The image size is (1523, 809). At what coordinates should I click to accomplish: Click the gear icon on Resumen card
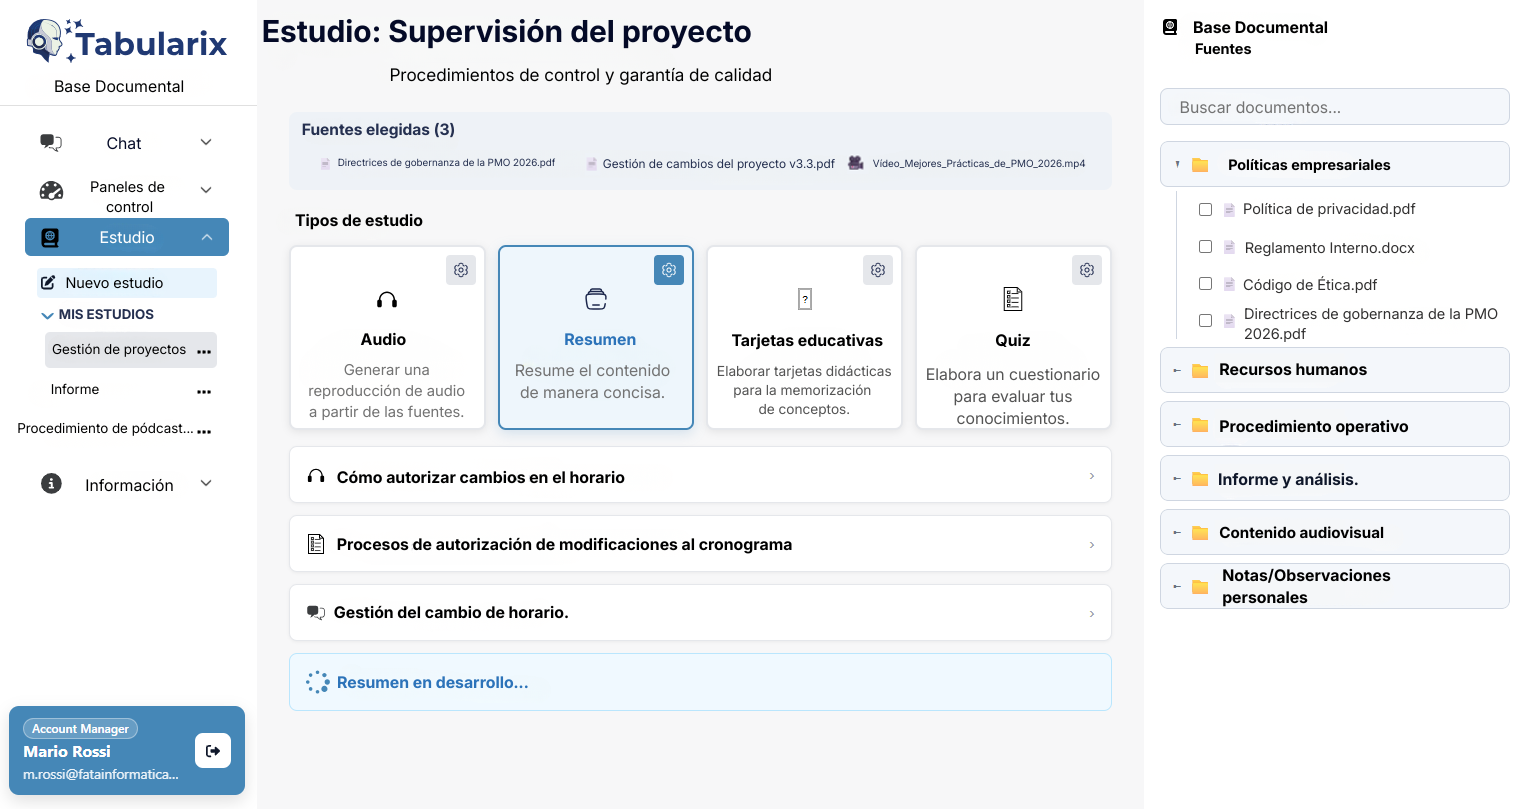click(x=669, y=270)
